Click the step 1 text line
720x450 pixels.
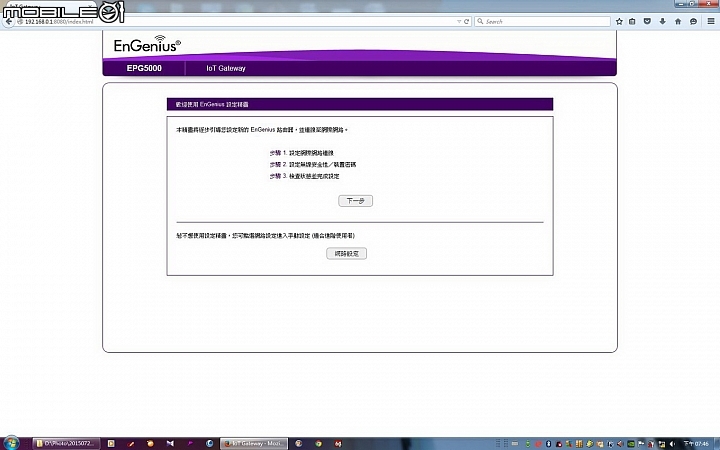coord(302,153)
